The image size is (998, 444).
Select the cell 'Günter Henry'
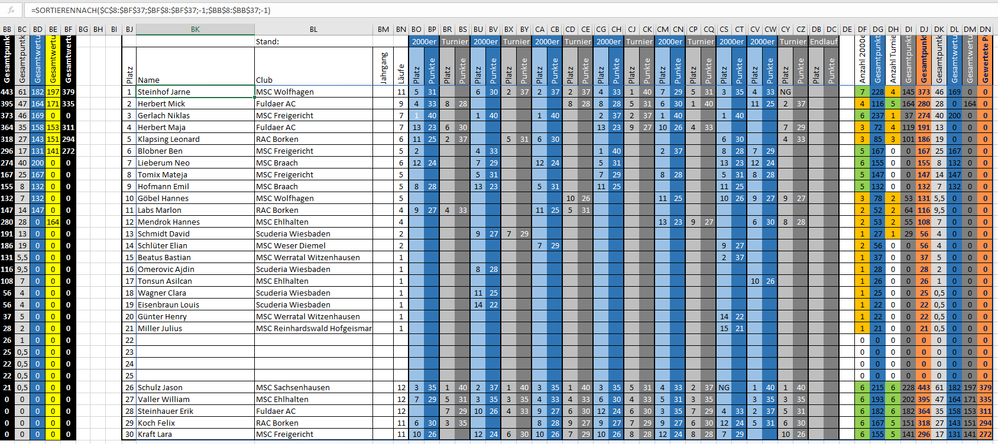[195, 317]
